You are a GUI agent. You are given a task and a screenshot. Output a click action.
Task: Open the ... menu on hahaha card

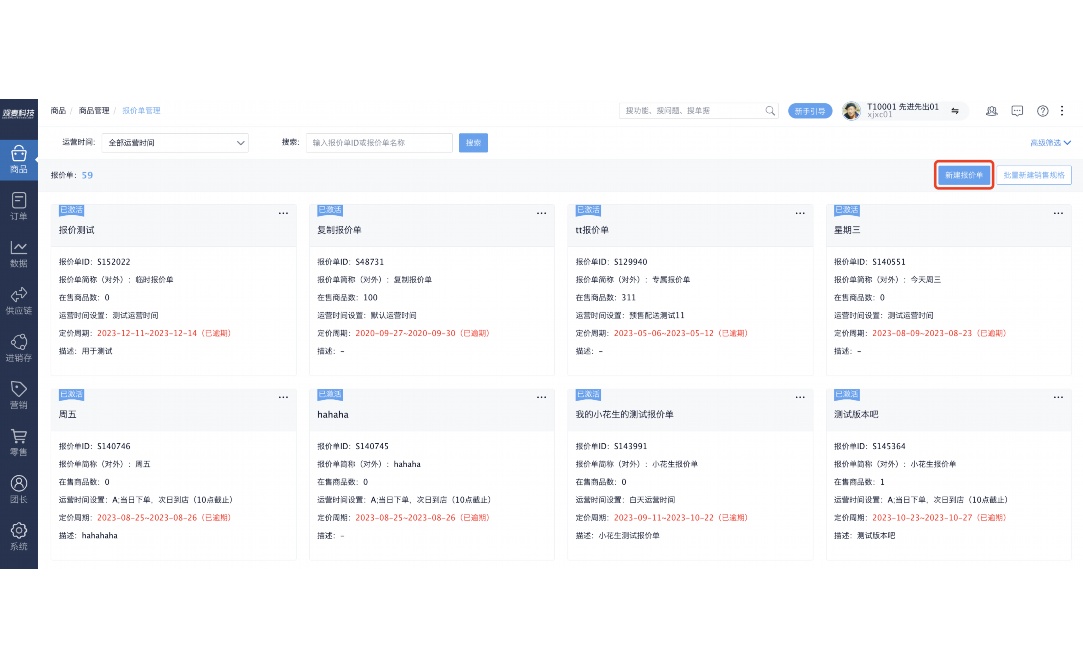541,396
